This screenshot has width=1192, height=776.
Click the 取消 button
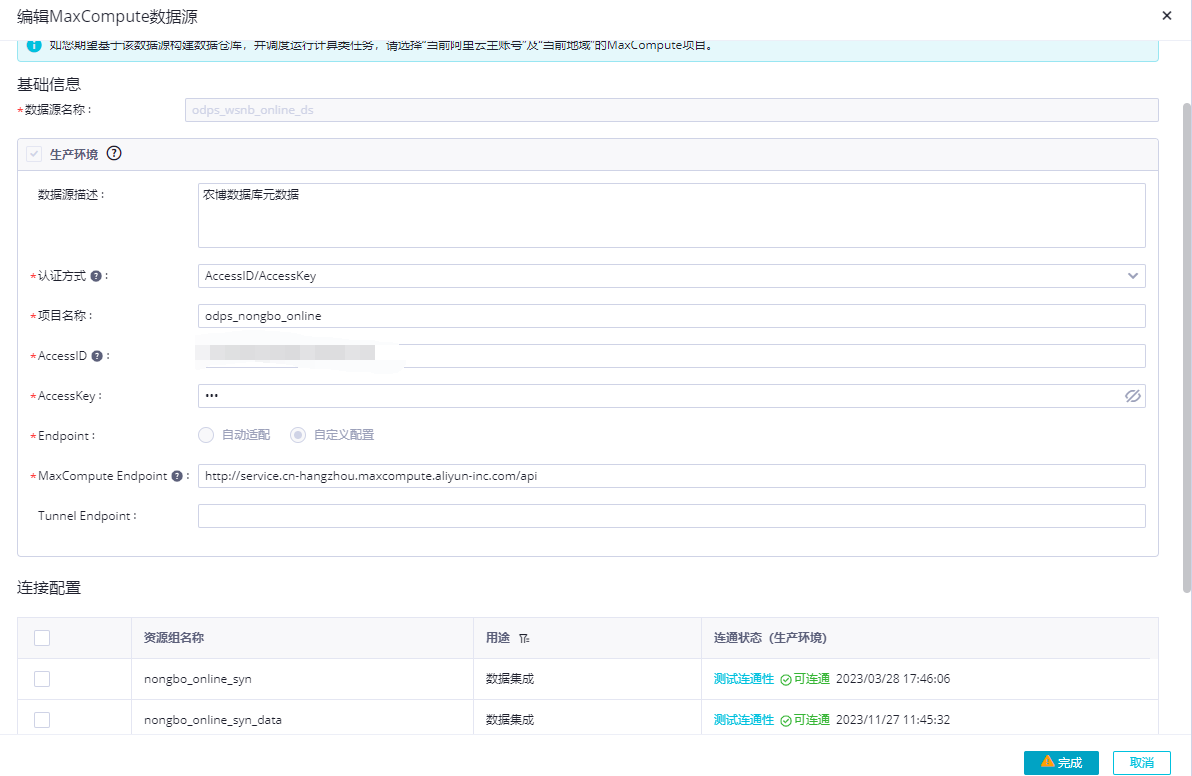pyautogui.click(x=1142, y=762)
